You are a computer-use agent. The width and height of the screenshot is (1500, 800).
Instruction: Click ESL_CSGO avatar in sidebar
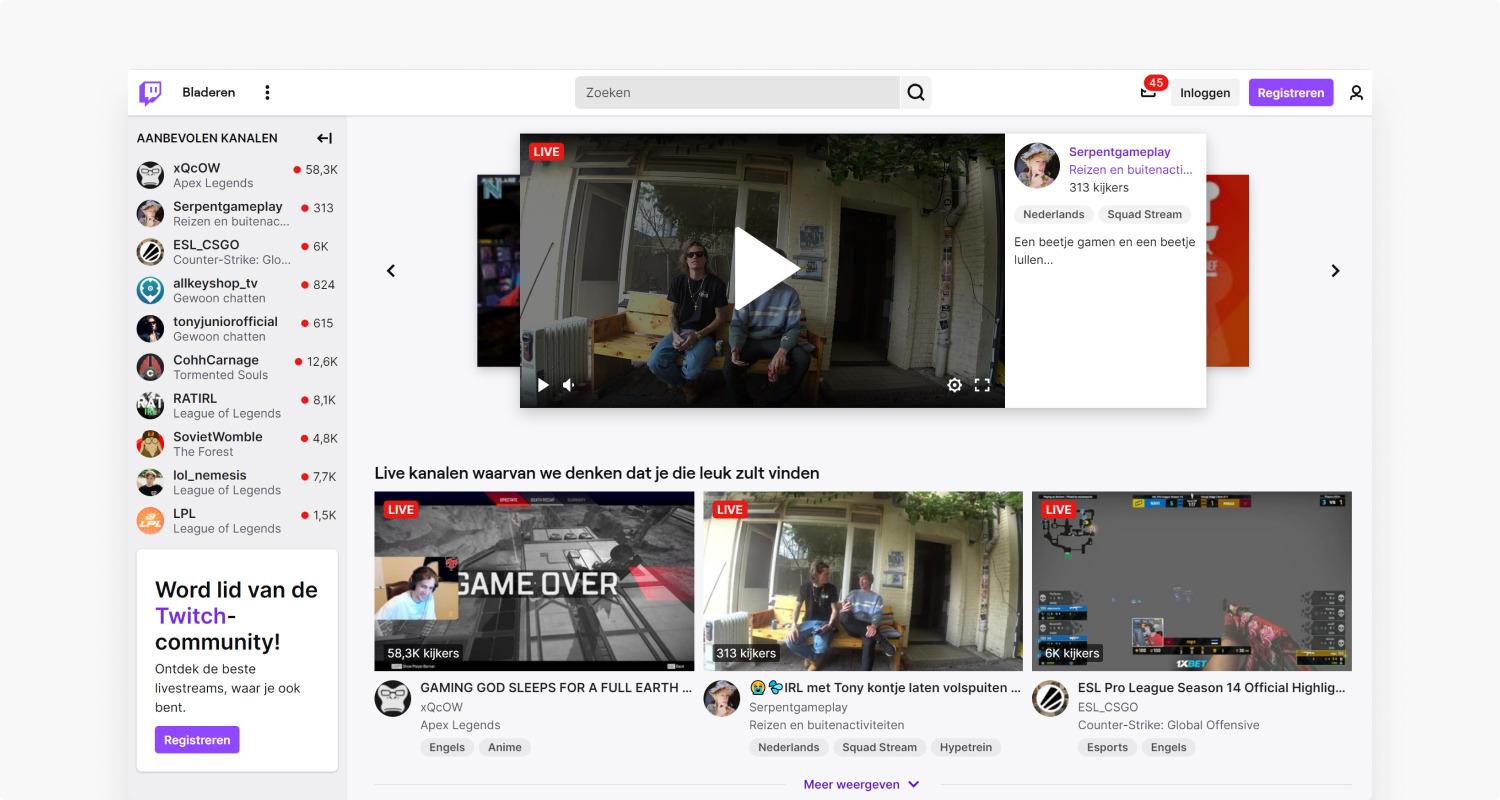[x=150, y=252]
